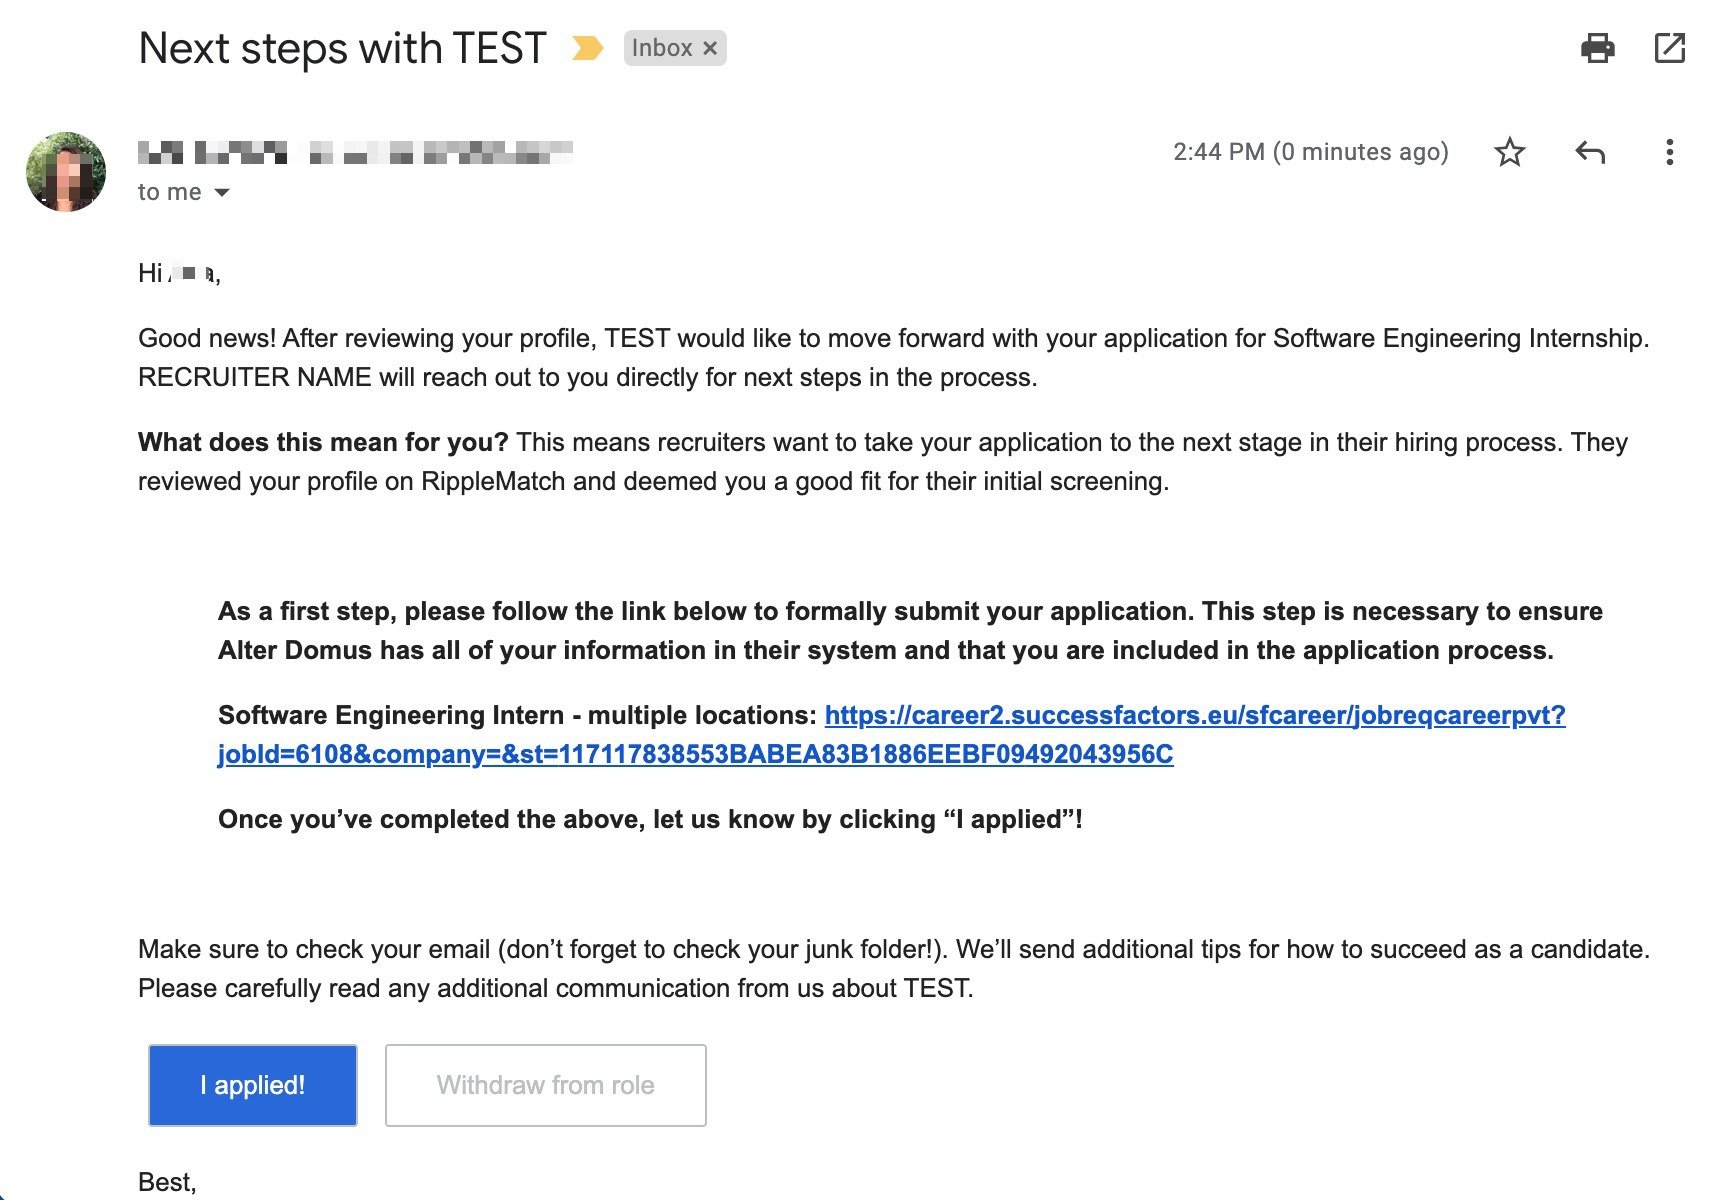Click the "Software Engineering Intern - multiple locations" text

pos(517,715)
